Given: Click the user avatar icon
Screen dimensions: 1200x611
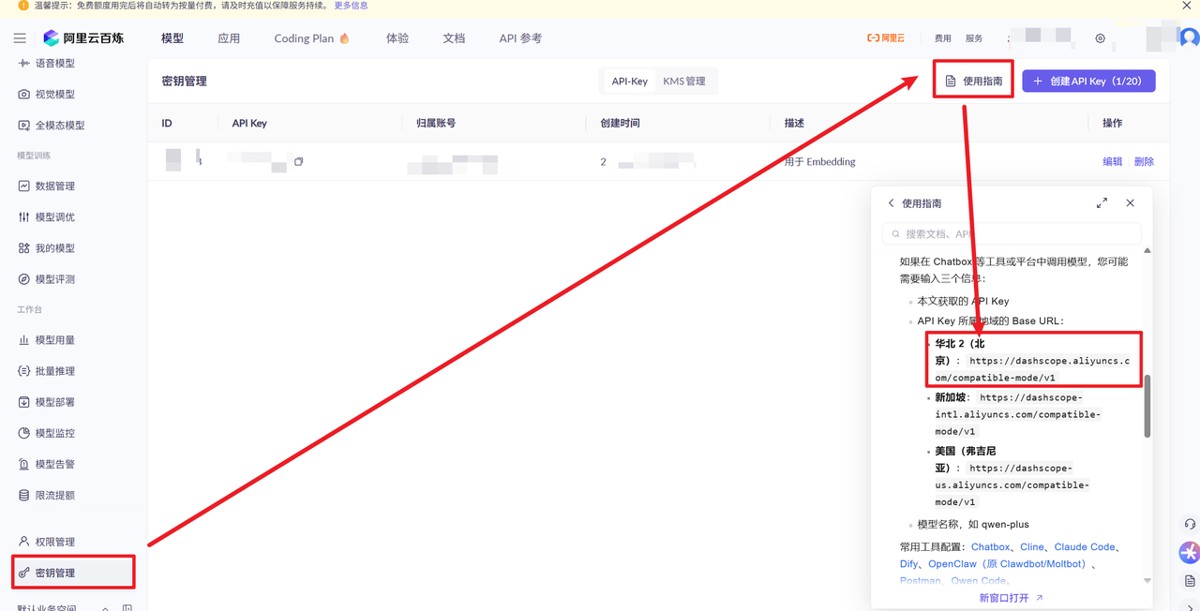Looking at the screenshot, I should [x=1189, y=38].
